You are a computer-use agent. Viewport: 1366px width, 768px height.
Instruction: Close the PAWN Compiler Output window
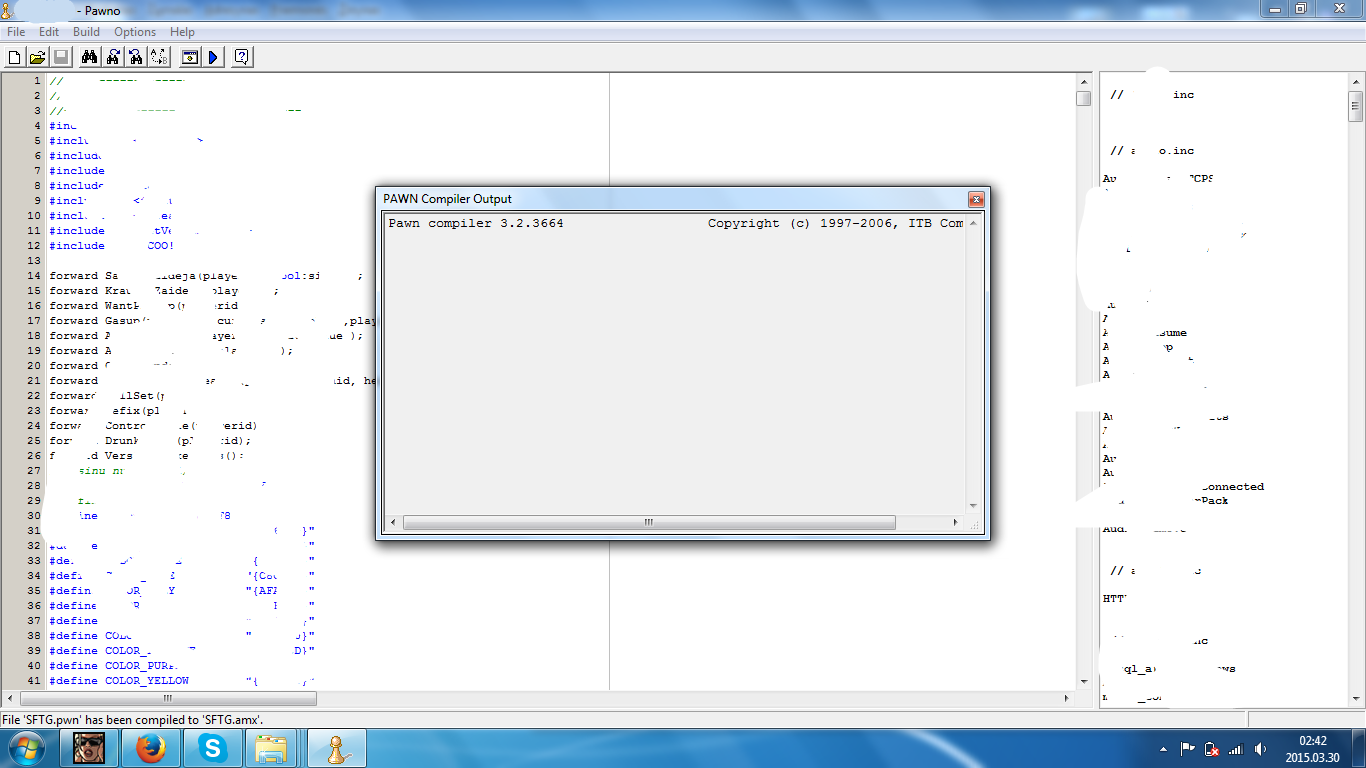click(976, 199)
